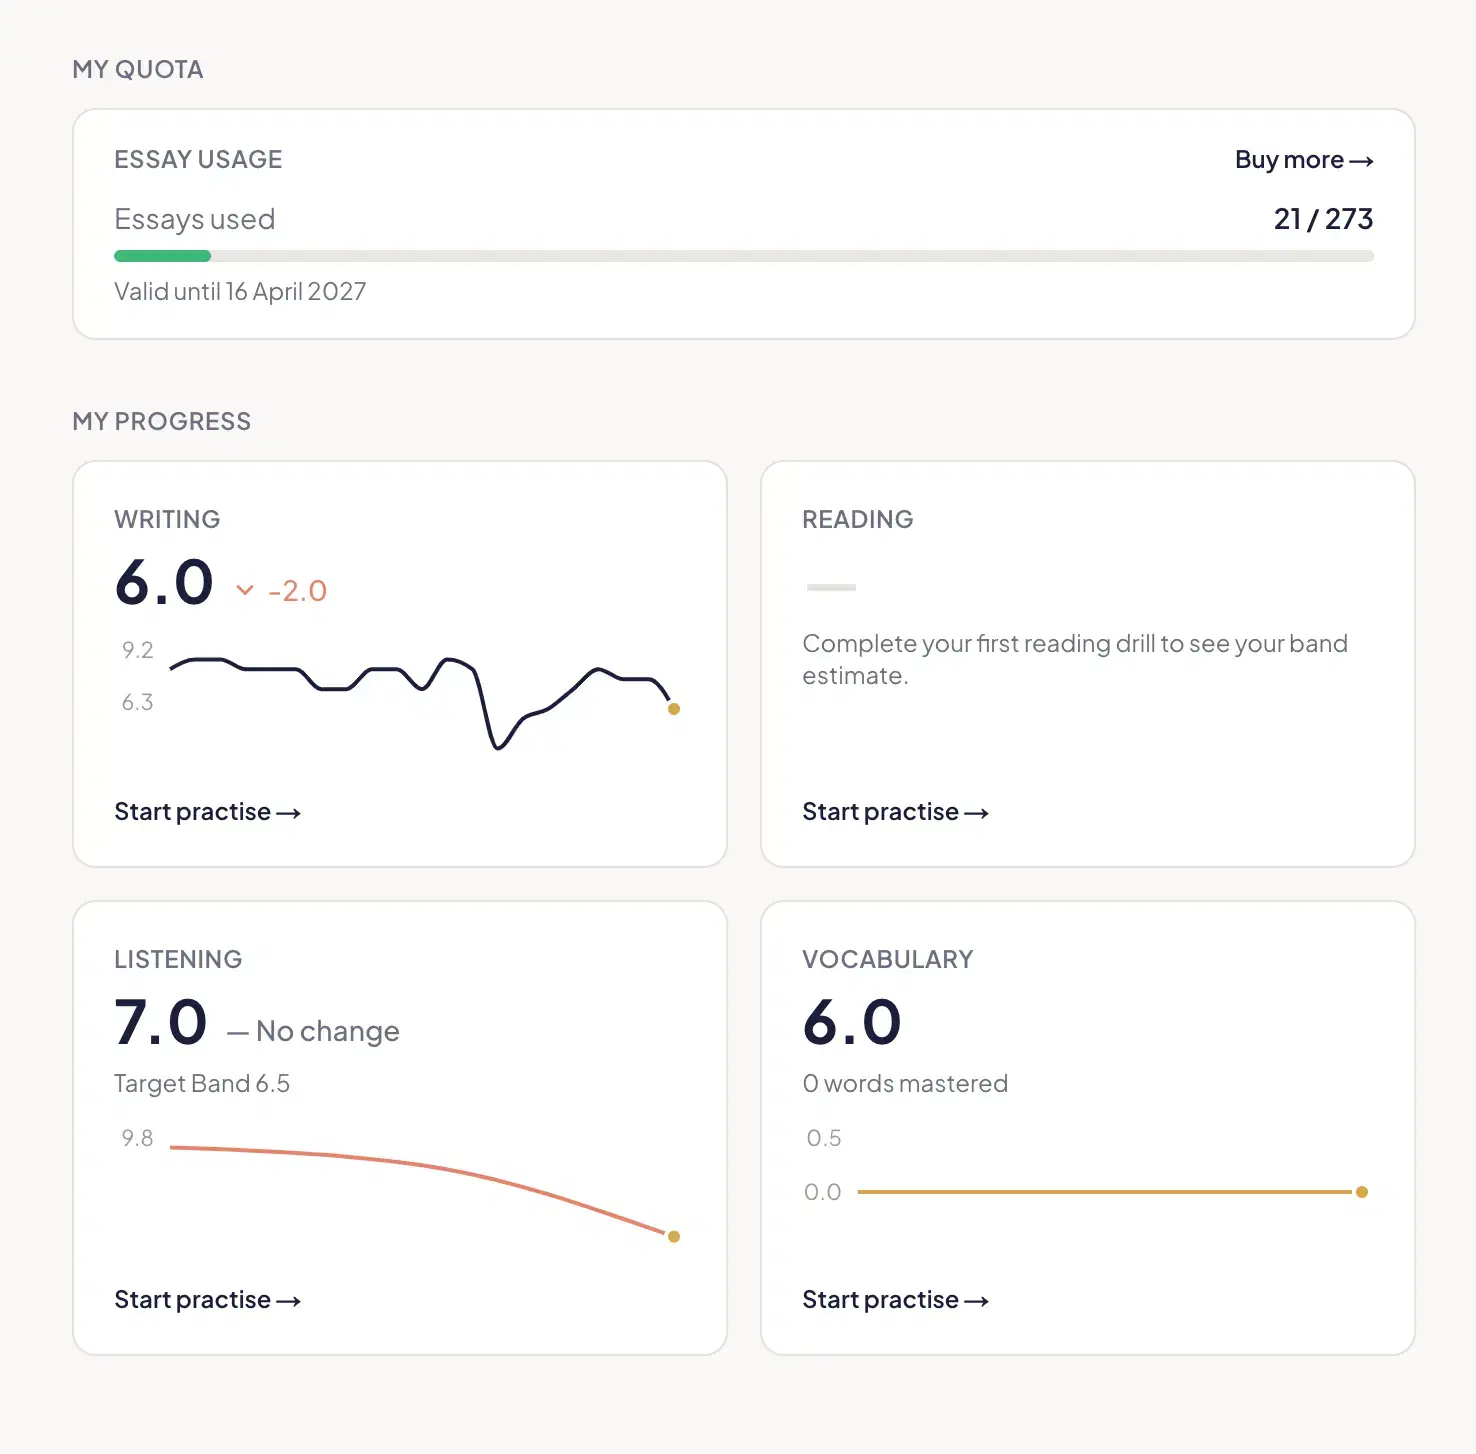Click the 9.2 axis label in Writing
The image size is (1476, 1454).
coord(138,650)
